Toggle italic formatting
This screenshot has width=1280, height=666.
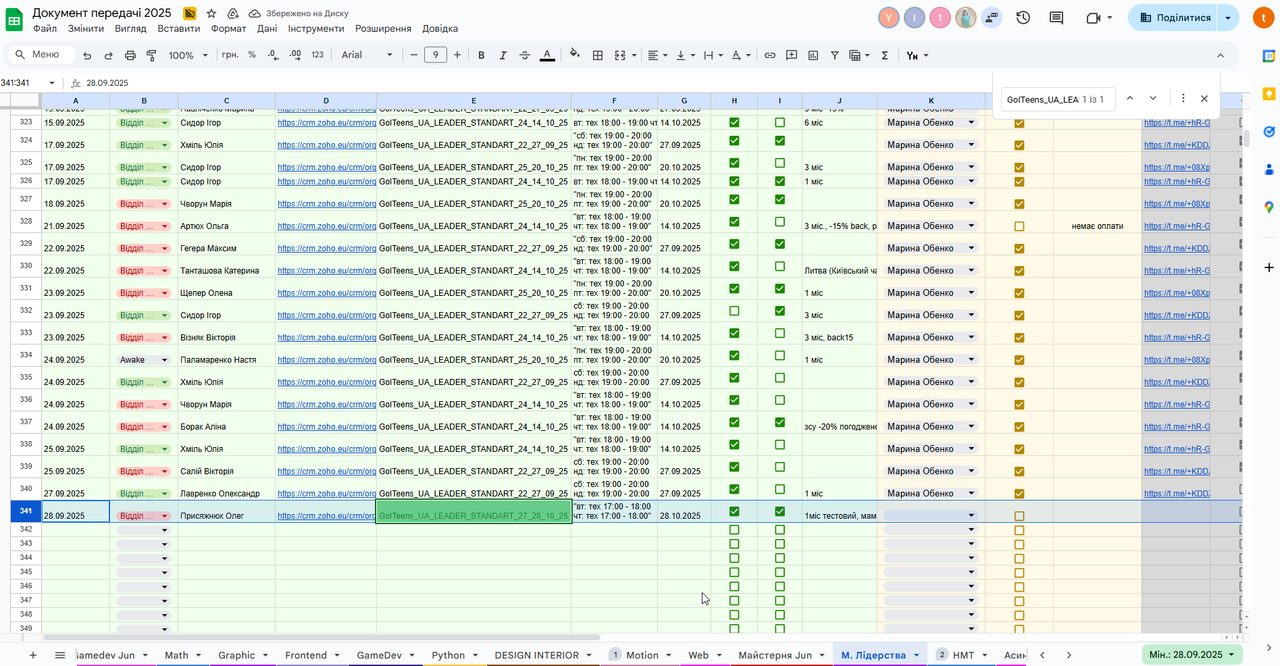click(x=503, y=55)
